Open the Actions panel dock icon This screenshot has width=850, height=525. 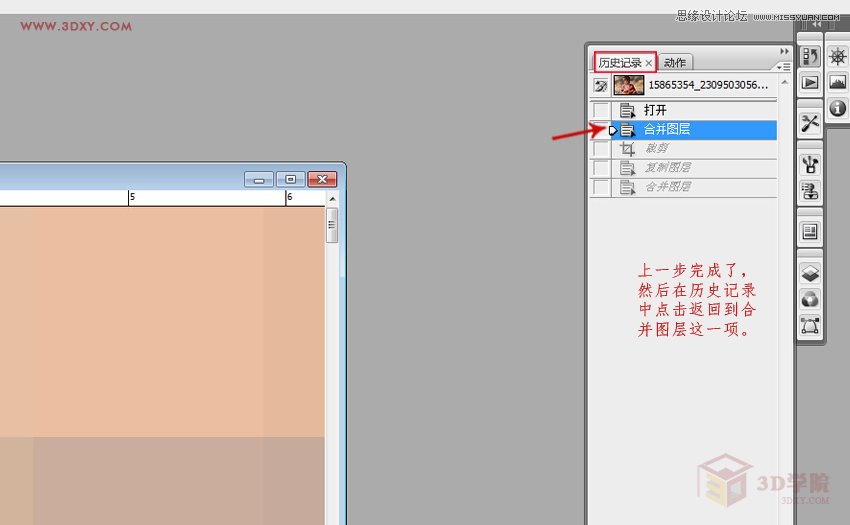810,82
